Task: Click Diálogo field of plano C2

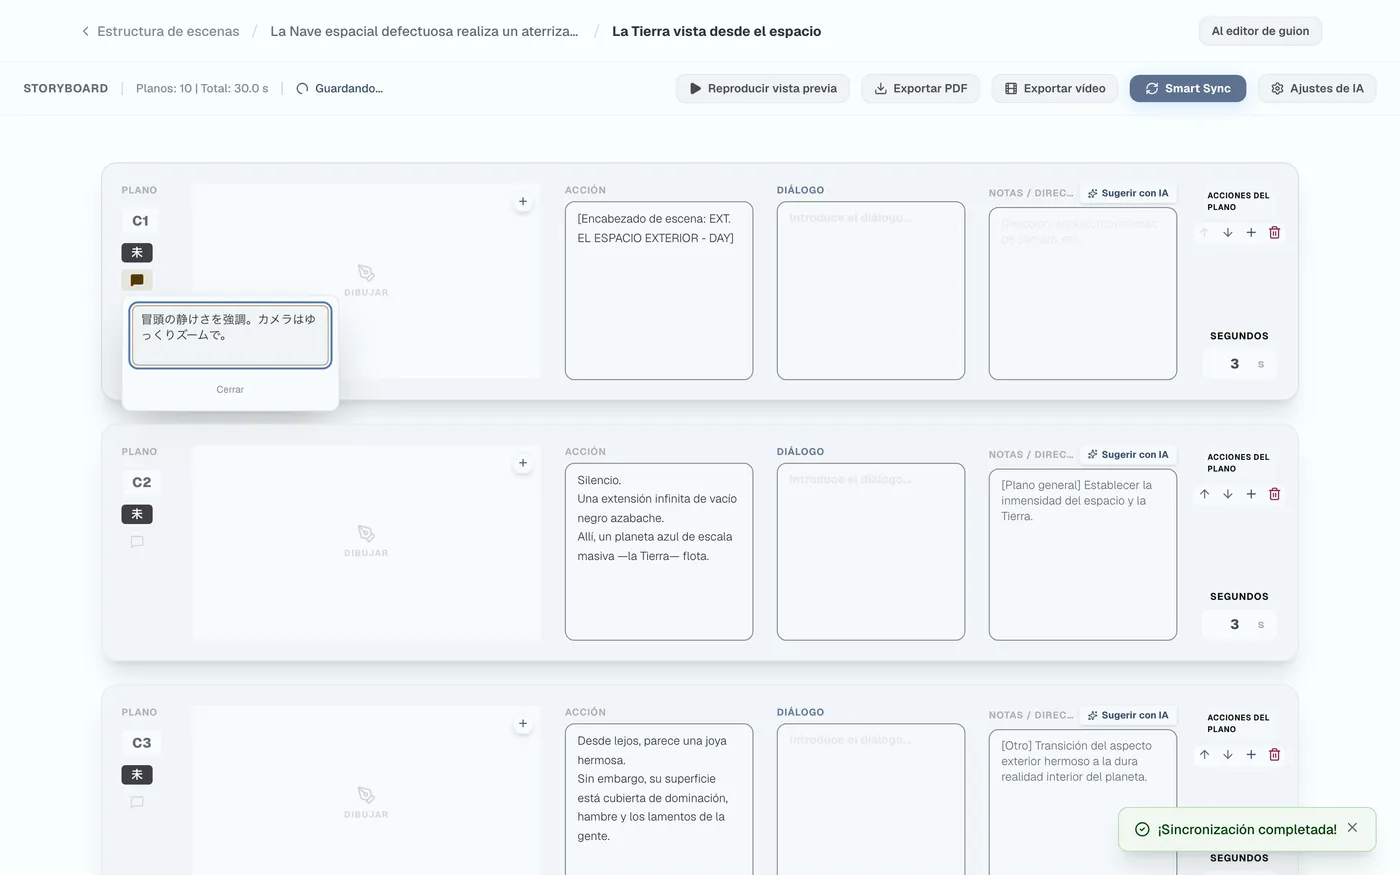Action: (x=871, y=552)
